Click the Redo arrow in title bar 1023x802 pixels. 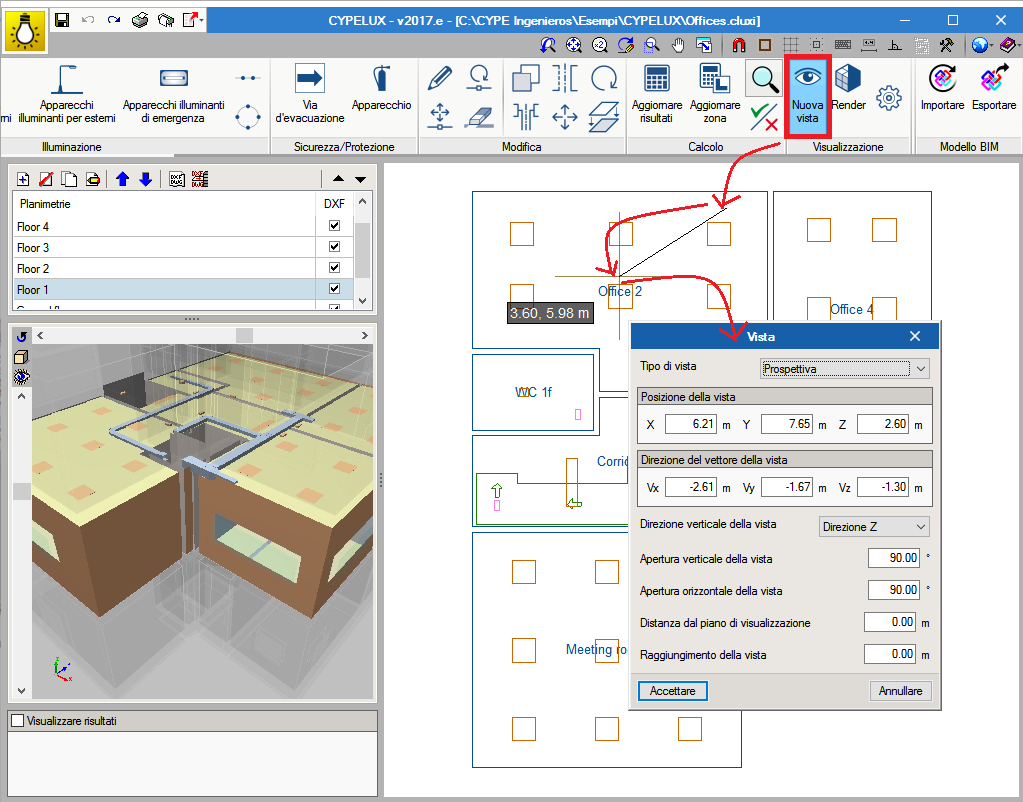click(114, 20)
